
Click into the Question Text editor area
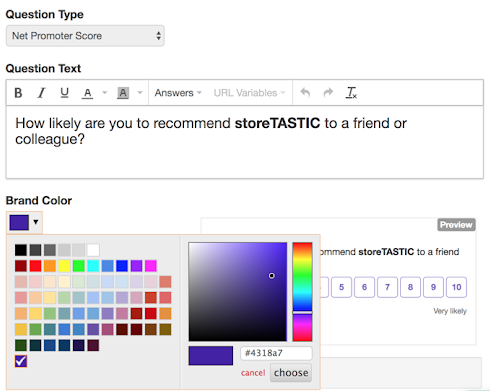click(x=245, y=142)
